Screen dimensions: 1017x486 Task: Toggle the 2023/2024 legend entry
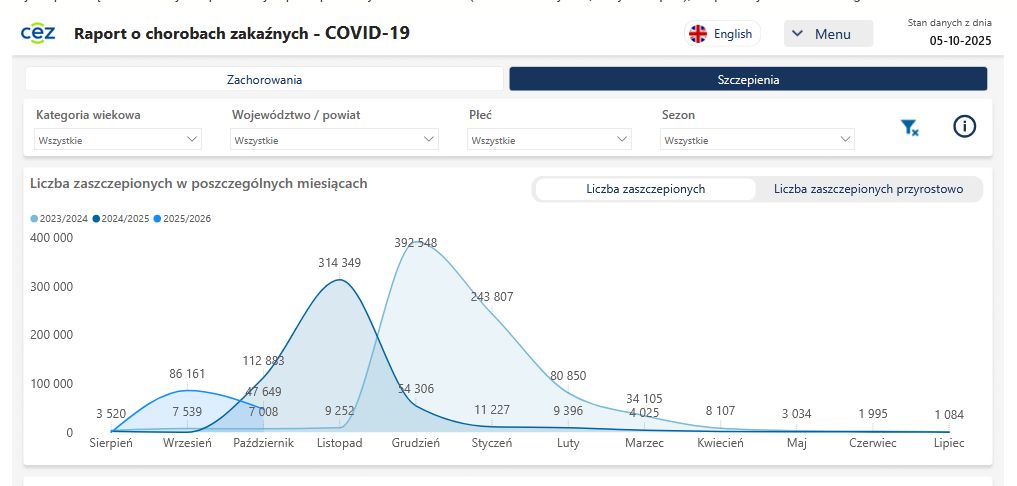pyautogui.click(x=59, y=219)
